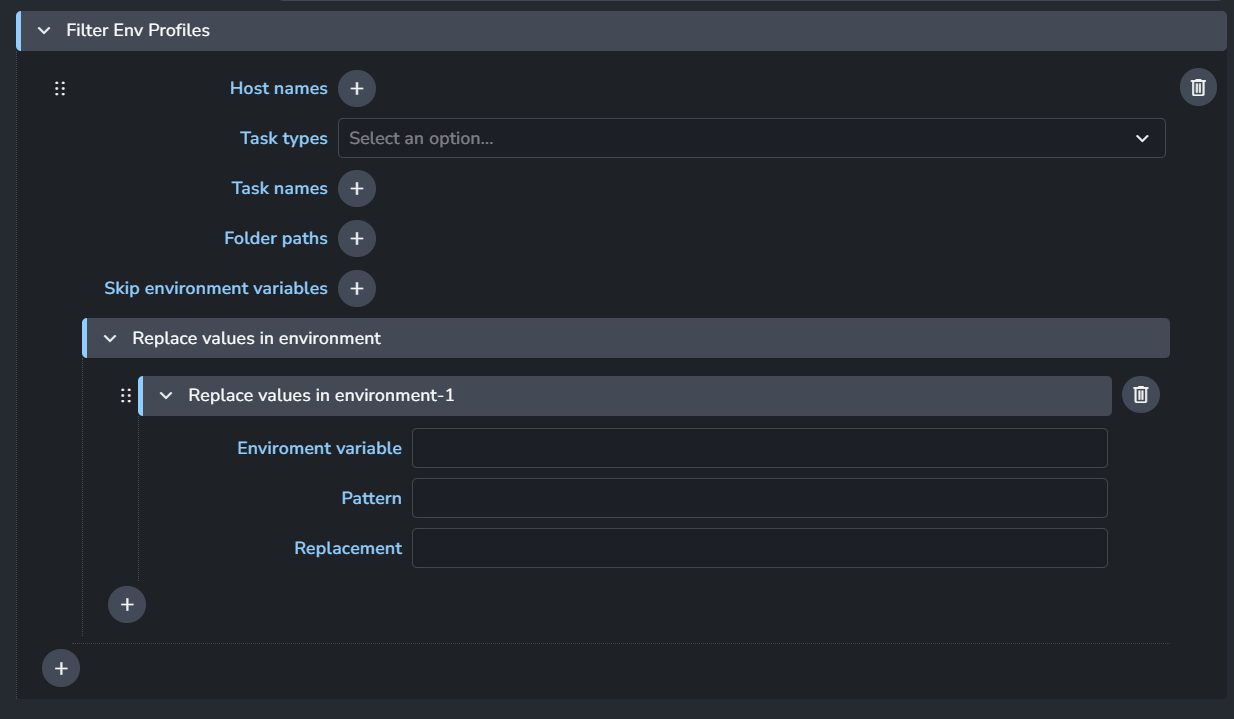
Task: Click into the Pattern input field
Action: point(759,498)
